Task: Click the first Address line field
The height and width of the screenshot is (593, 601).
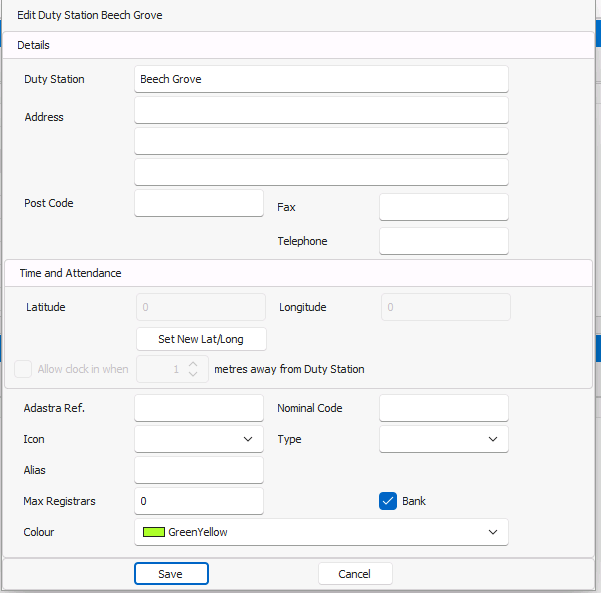Action: pyautogui.click(x=320, y=110)
